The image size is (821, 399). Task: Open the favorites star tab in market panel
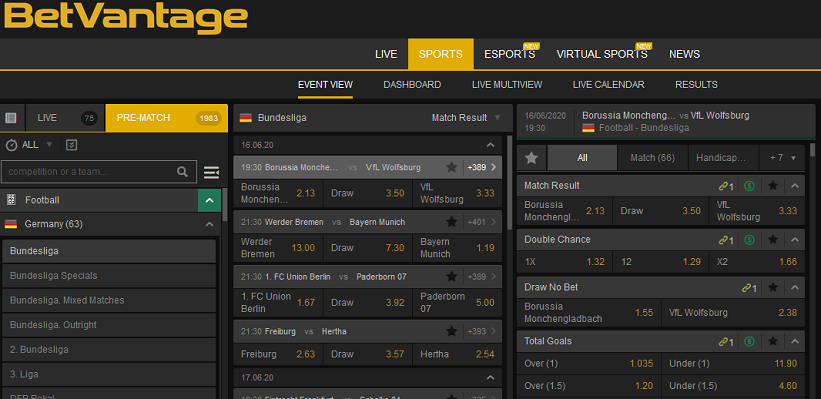(x=531, y=158)
